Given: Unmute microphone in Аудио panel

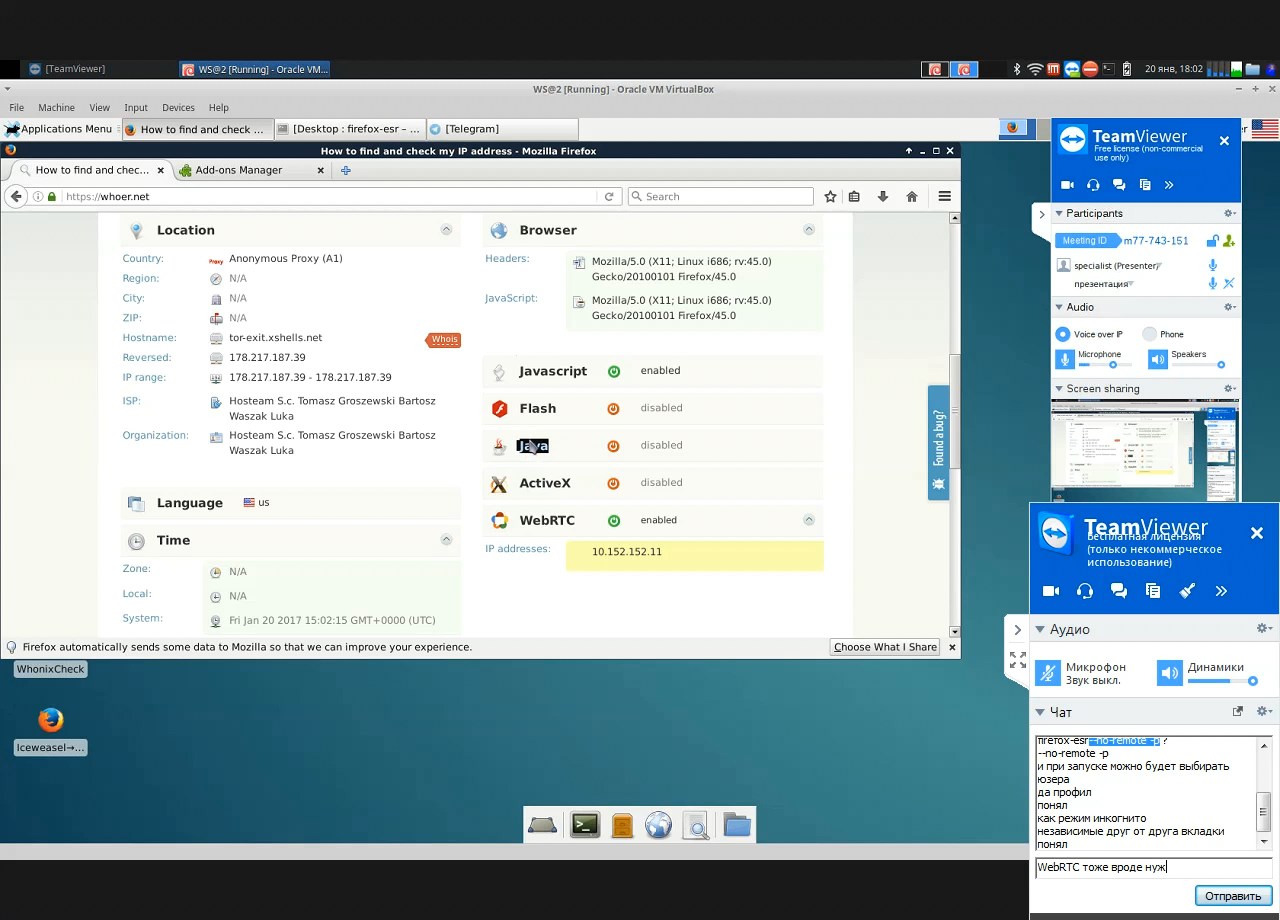Looking at the screenshot, I should (1047, 673).
